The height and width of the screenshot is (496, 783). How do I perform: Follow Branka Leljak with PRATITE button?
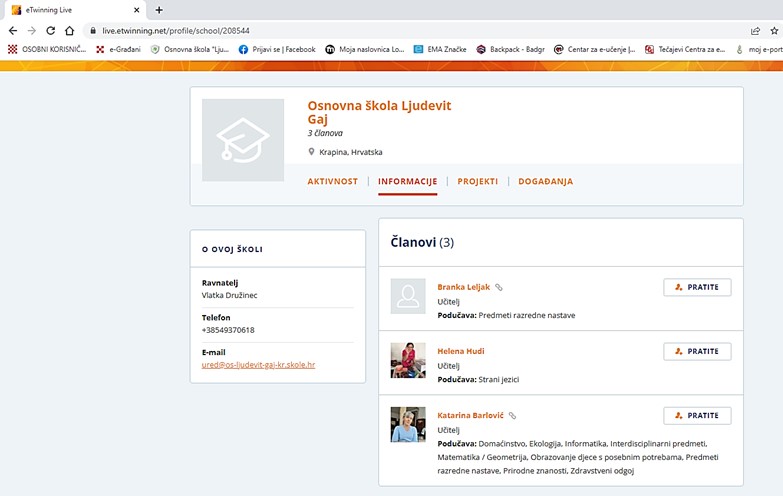[697, 287]
